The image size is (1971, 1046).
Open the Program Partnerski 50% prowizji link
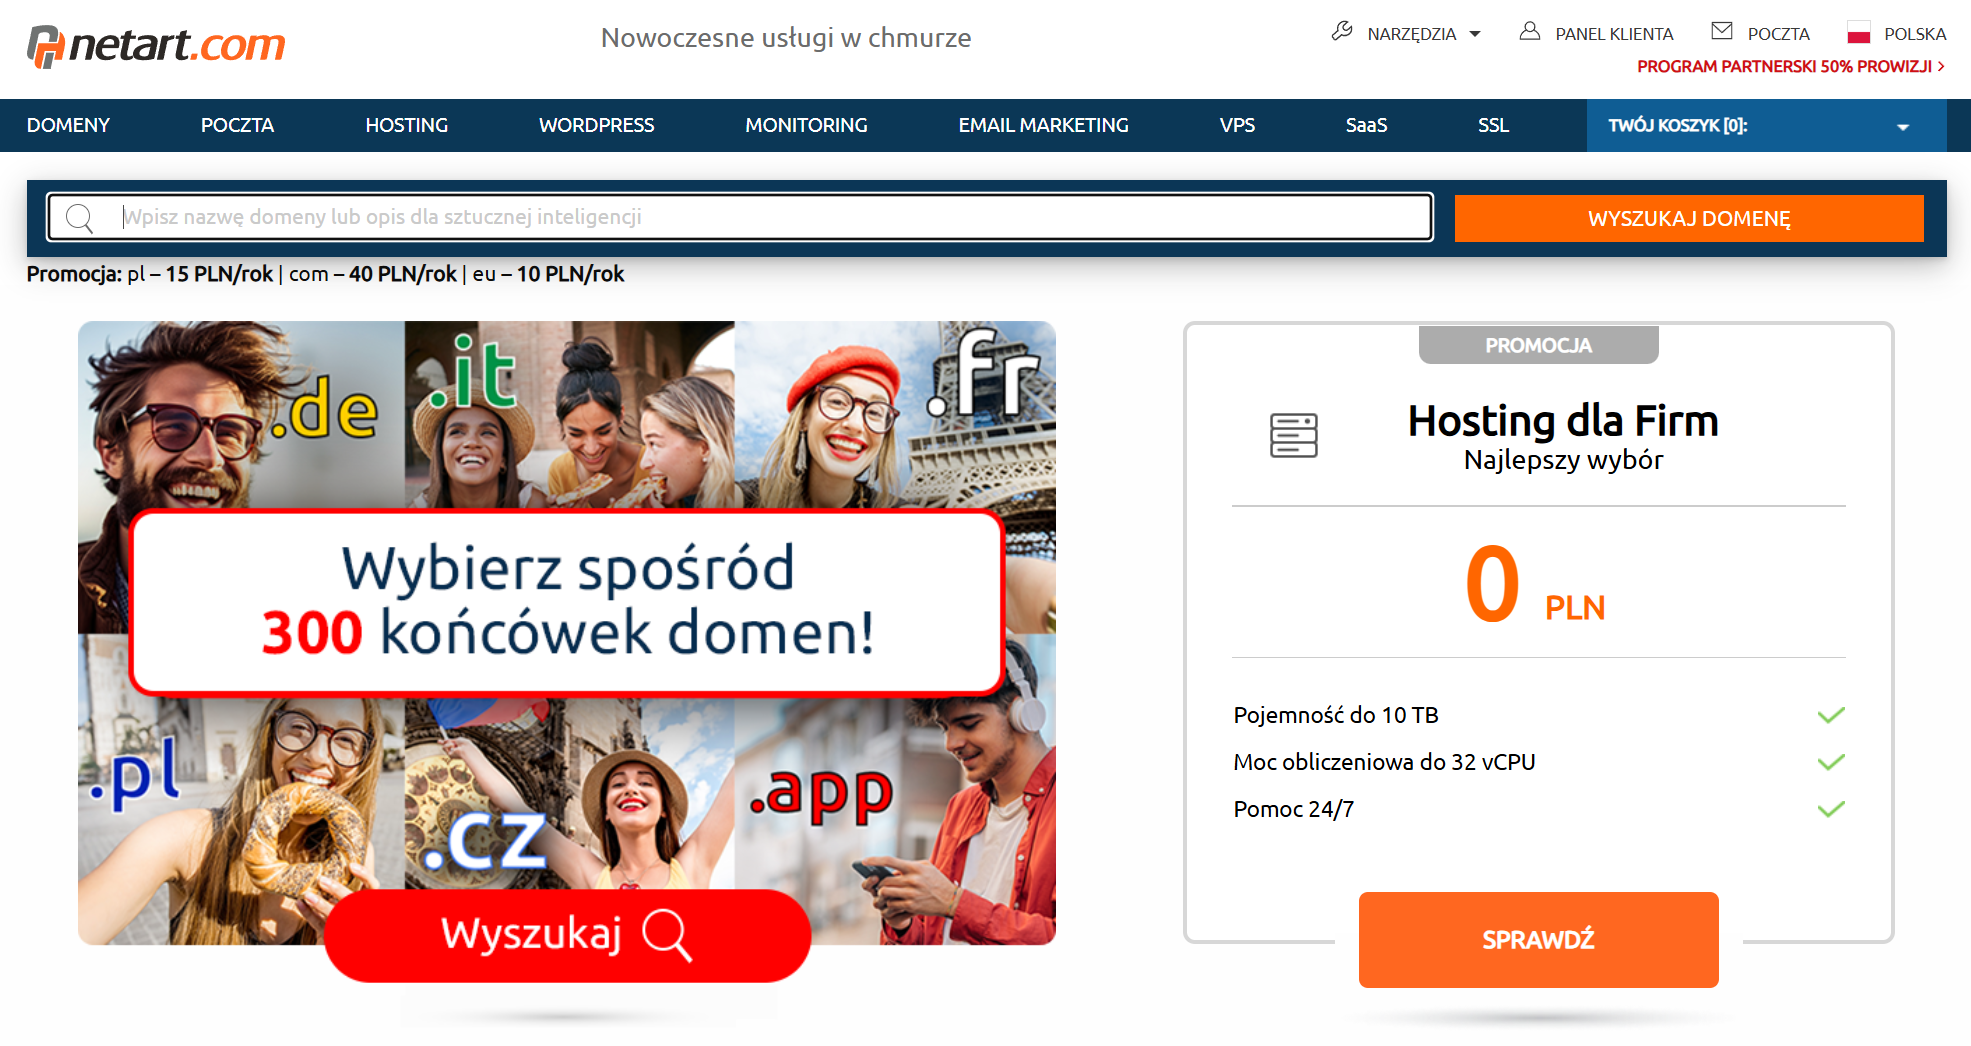point(1791,67)
